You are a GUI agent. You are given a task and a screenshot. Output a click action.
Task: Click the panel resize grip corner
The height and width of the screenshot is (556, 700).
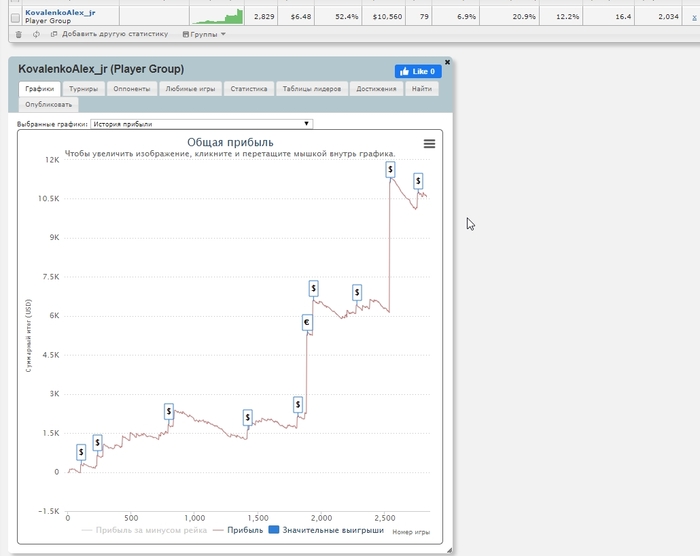click(x=449, y=550)
